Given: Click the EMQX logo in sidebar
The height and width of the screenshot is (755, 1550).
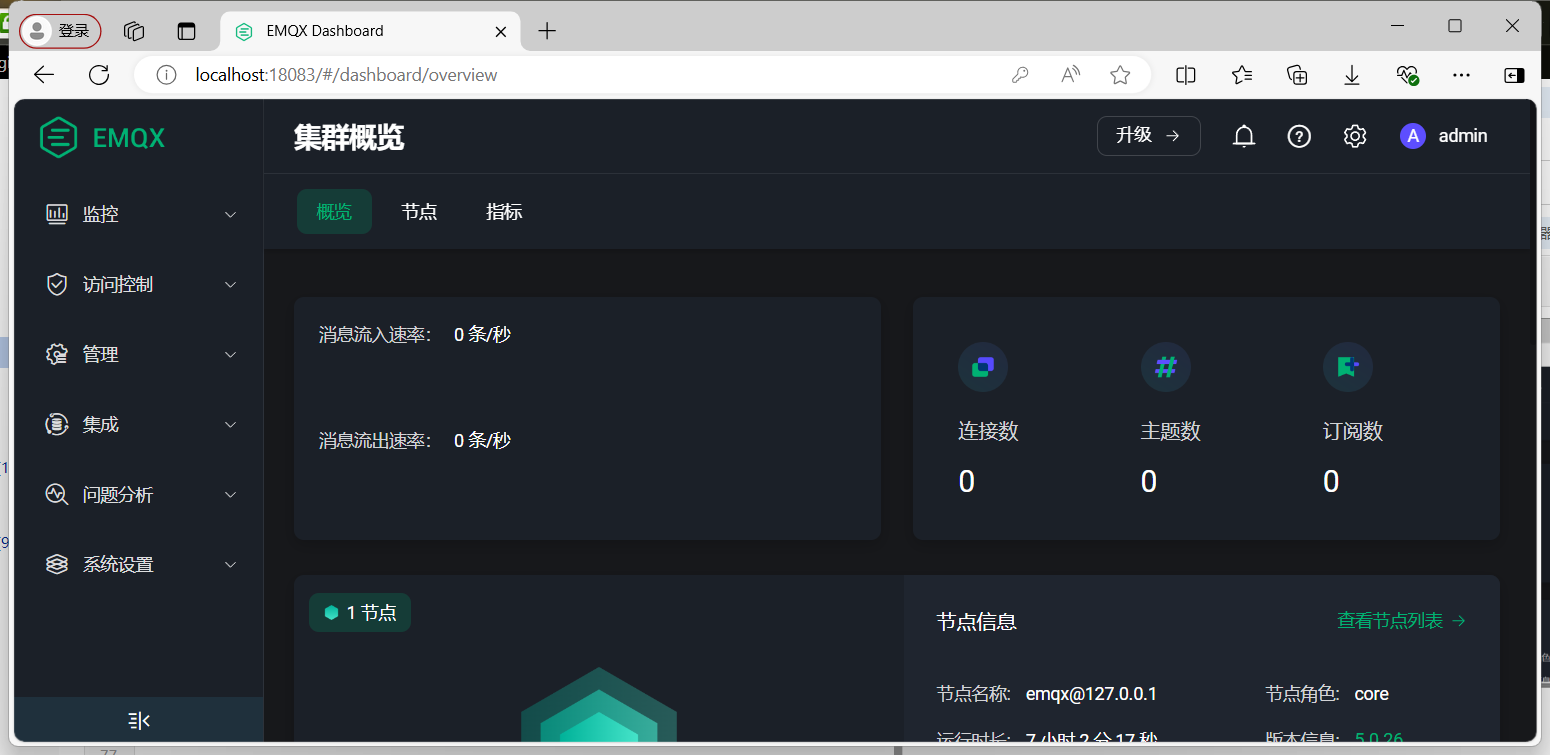Looking at the screenshot, I should pyautogui.click(x=102, y=138).
